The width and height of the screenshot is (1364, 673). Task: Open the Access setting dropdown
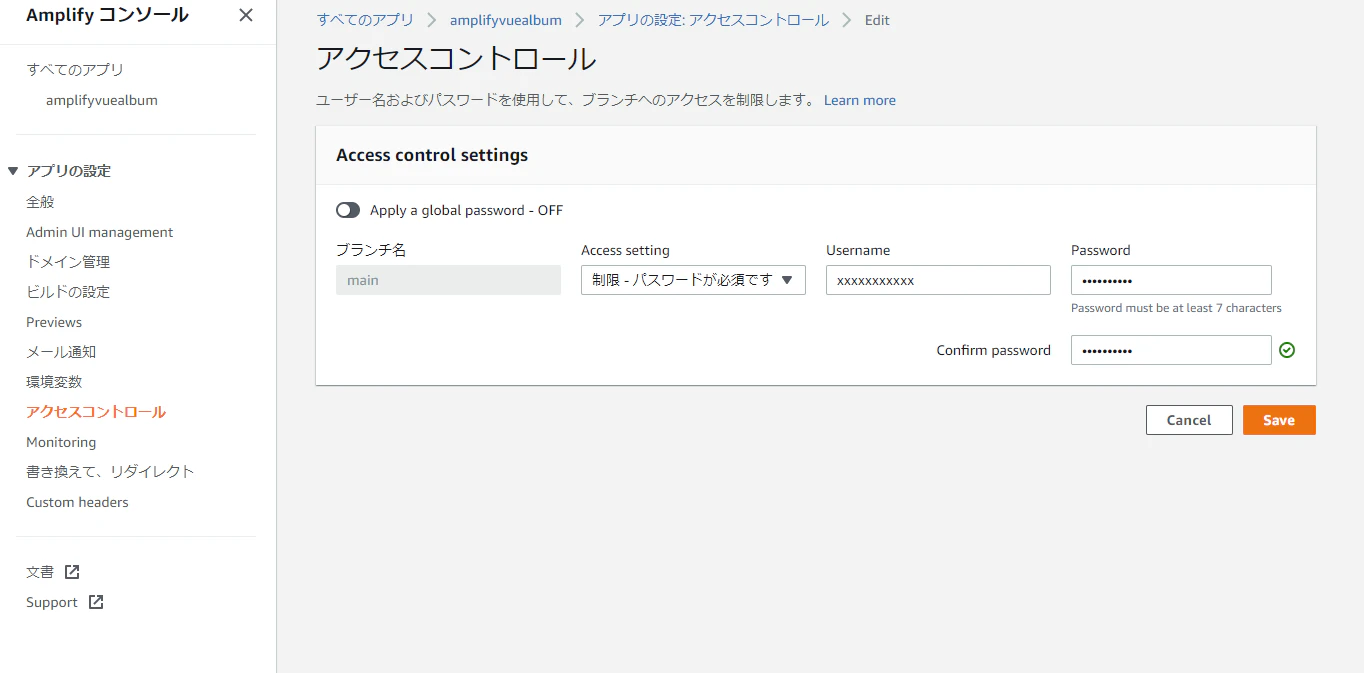click(x=693, y=280)
